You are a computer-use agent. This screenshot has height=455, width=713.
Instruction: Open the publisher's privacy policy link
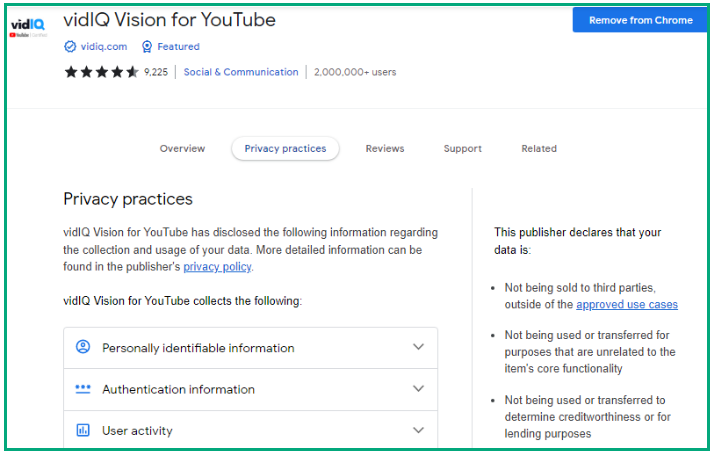coord(217,267)
